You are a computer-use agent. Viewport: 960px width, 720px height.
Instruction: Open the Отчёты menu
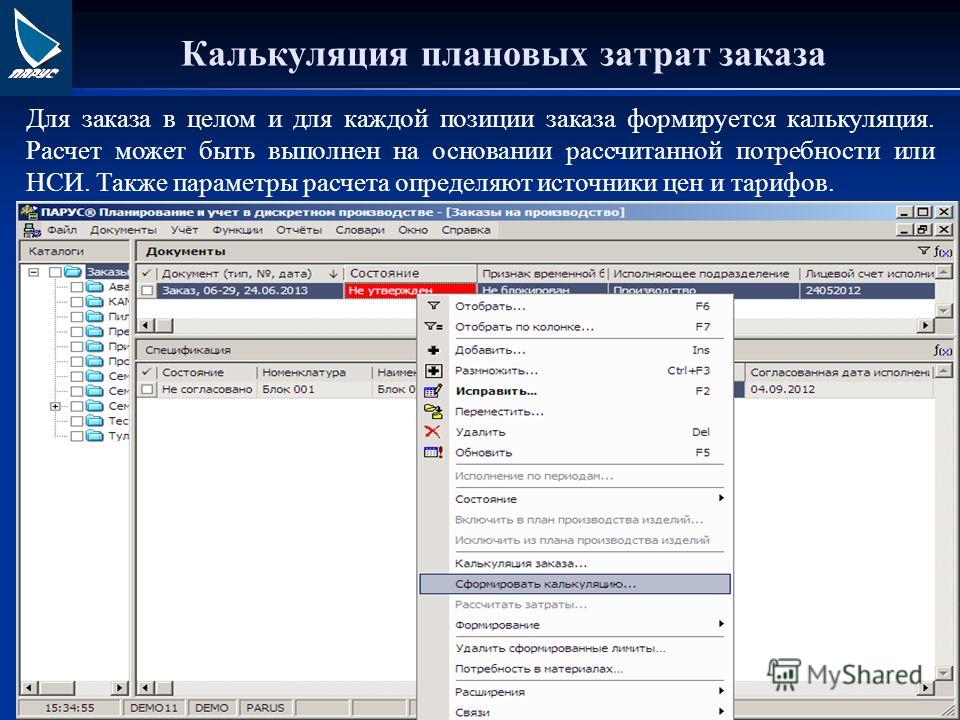(299, 230)
